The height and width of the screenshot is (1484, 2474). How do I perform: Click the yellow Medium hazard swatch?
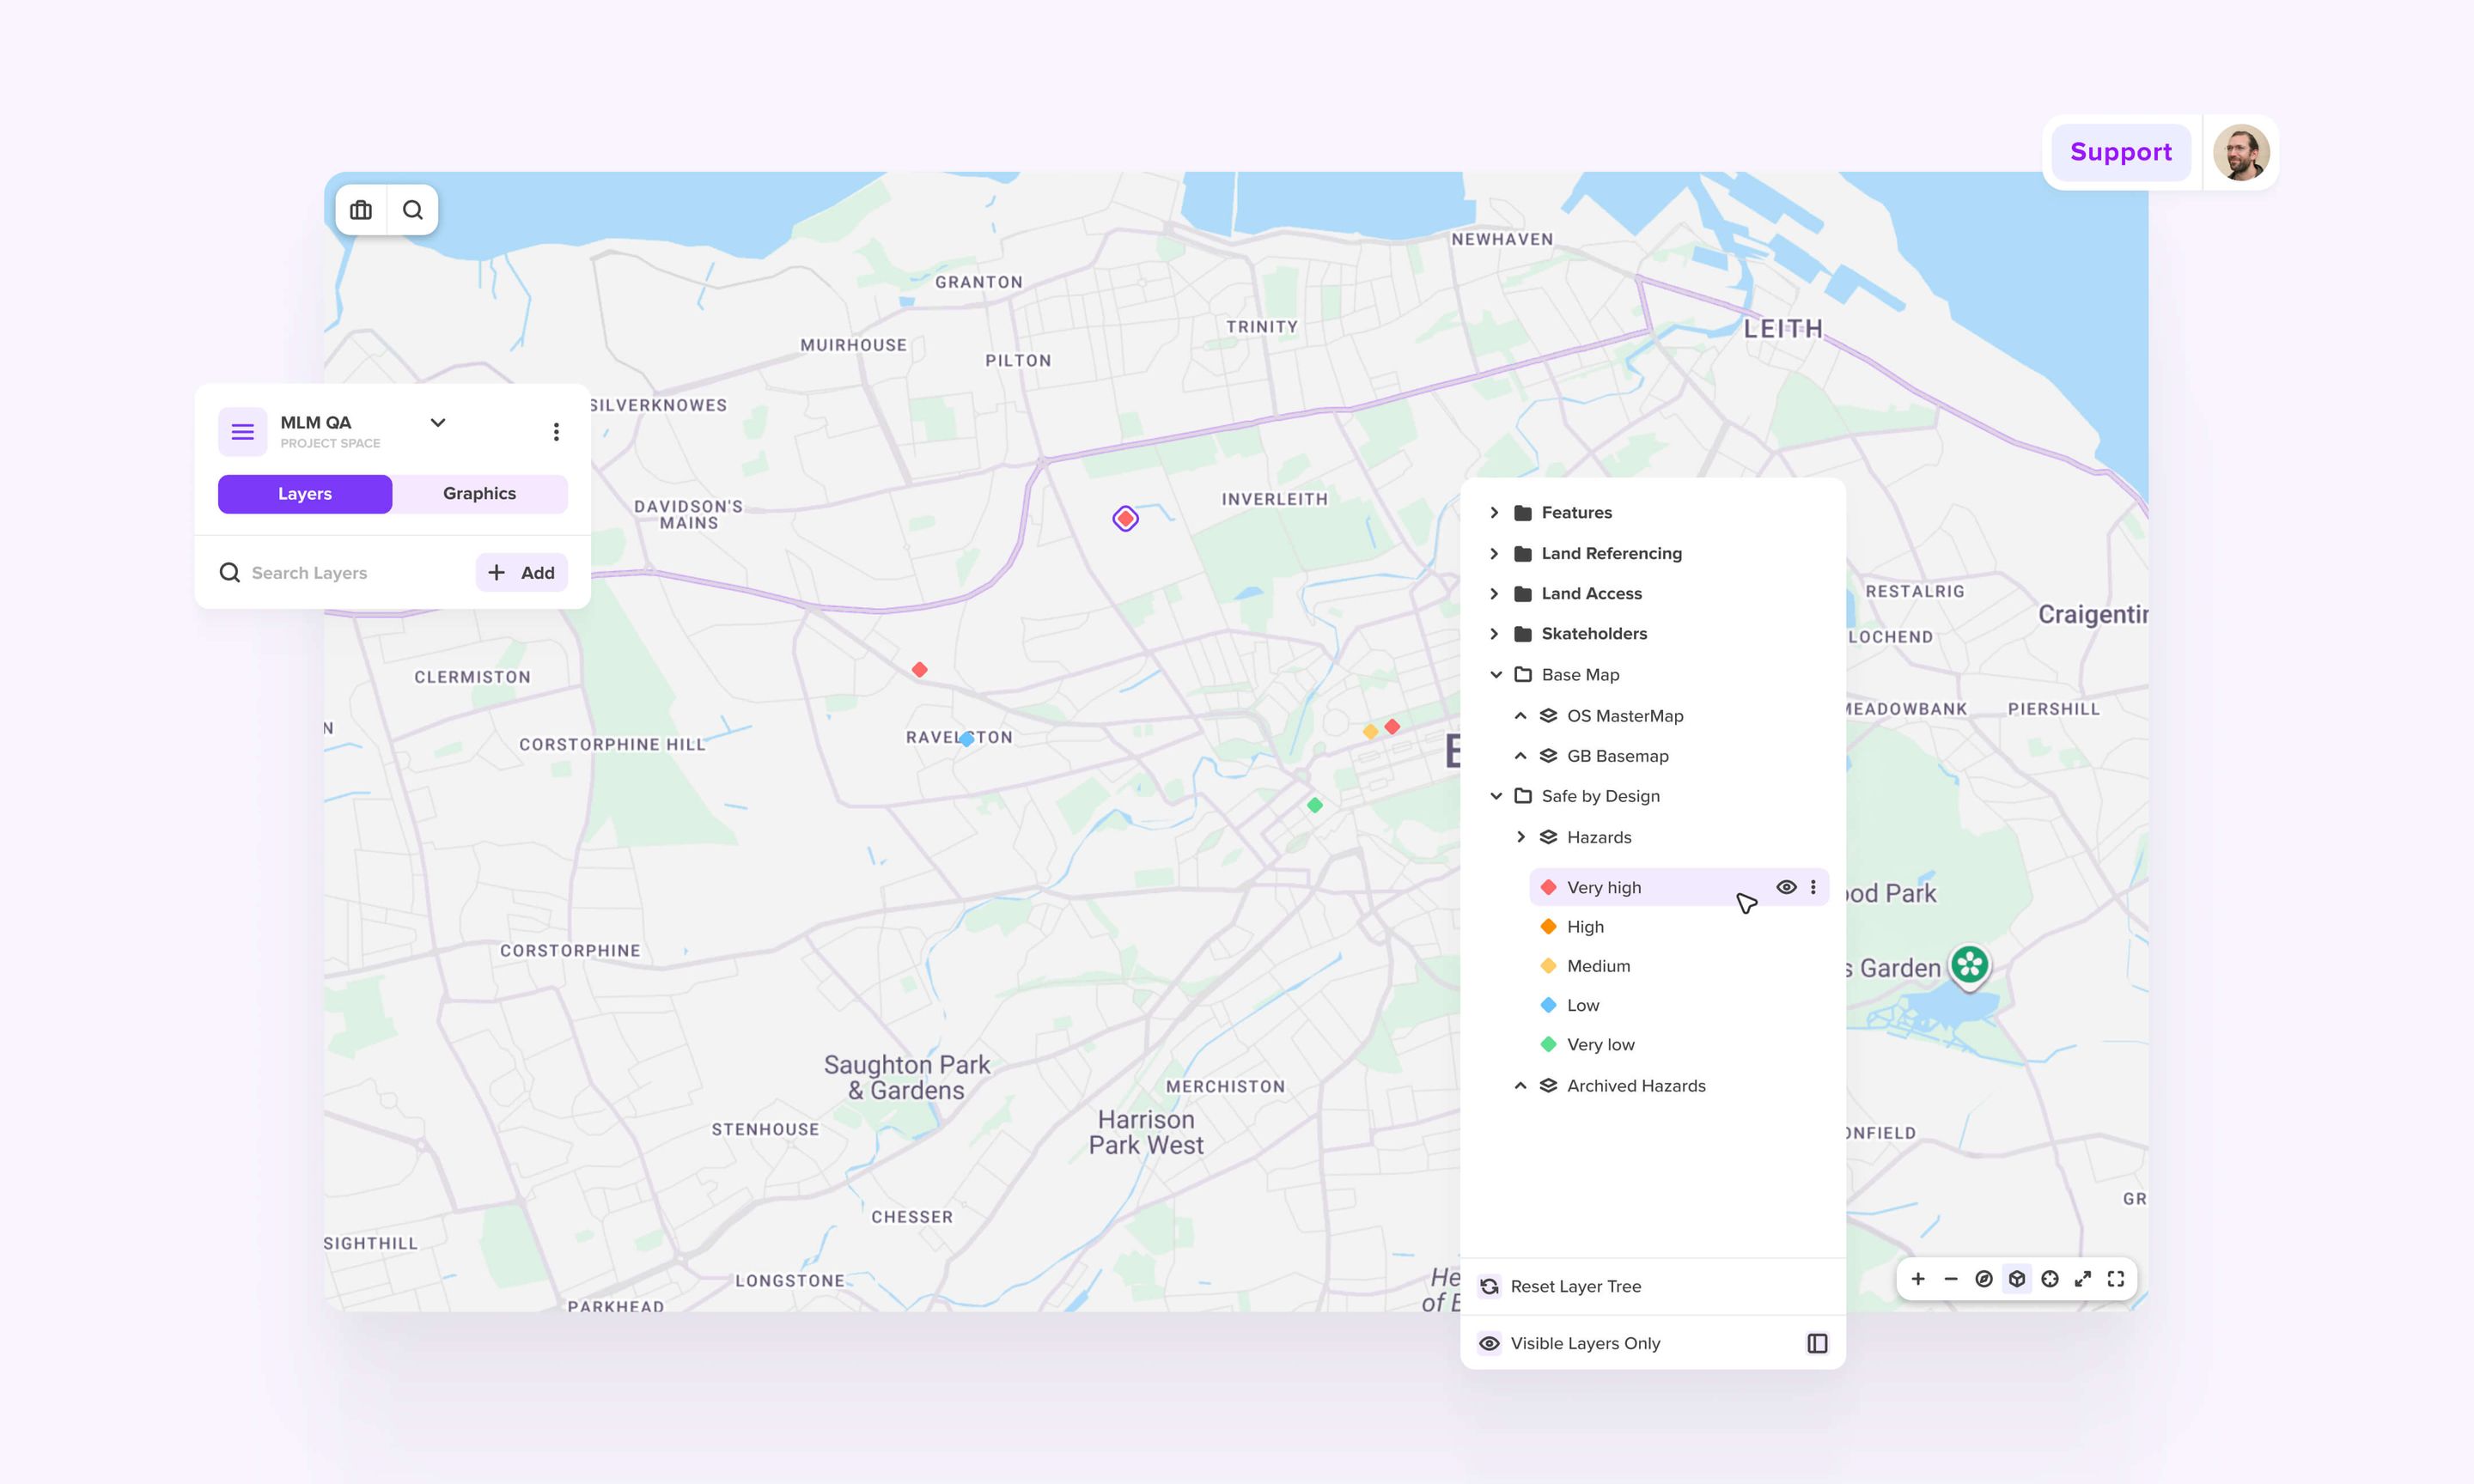(1548, 966)
